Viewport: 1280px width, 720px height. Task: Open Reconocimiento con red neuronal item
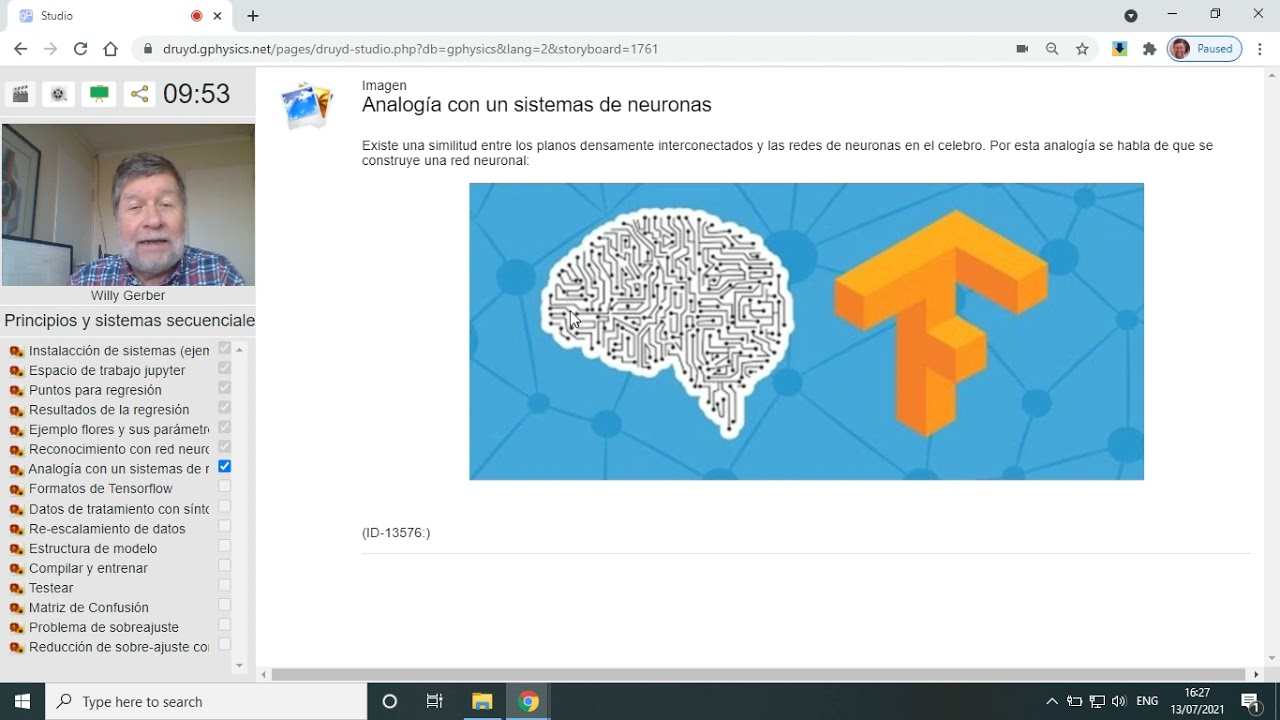pyautogui.click(x=119, y=449)
